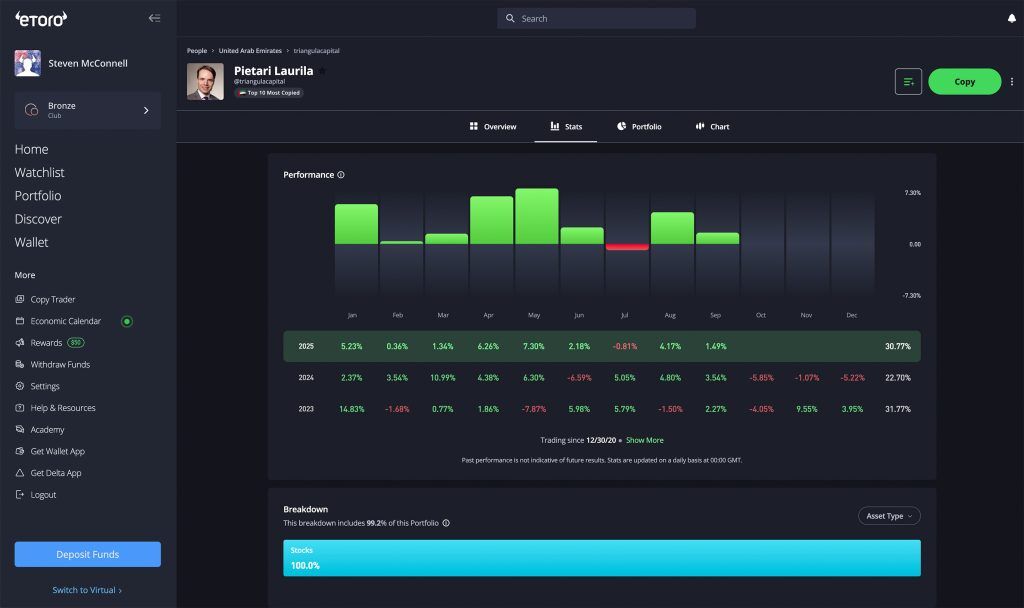Switch to the Portfolio tab

pyautogui.click(x=638, y=127)
